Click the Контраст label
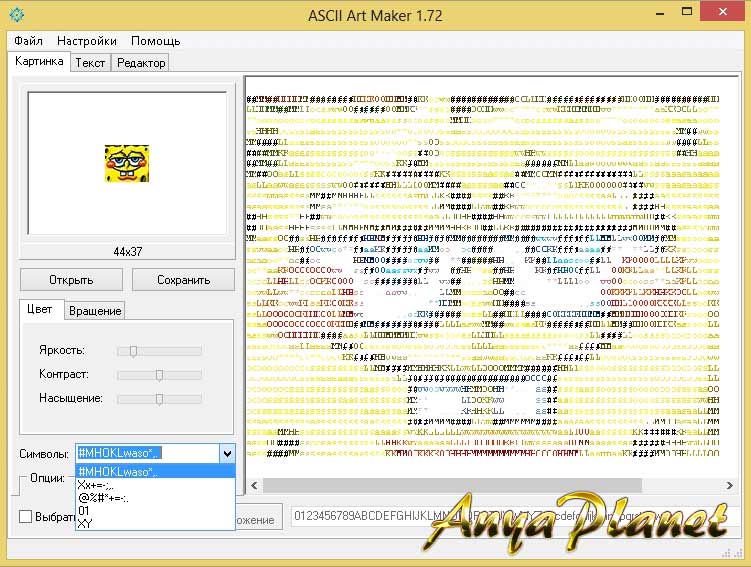751x567 pixels. (64, 374)
